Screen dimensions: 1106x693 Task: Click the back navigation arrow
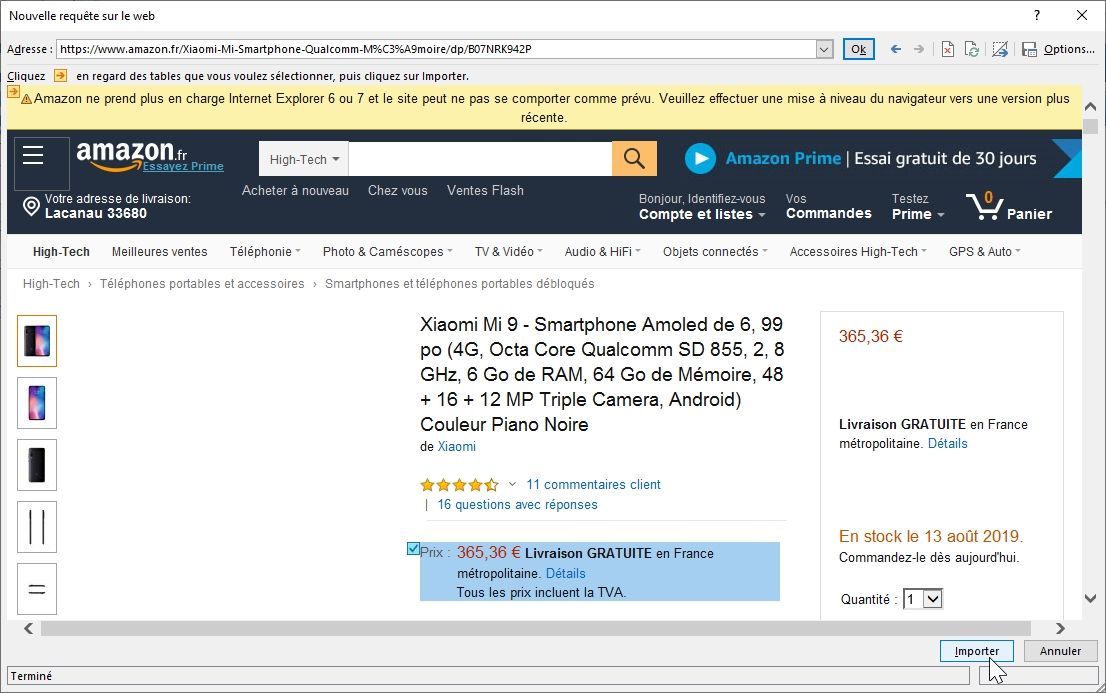896,49
